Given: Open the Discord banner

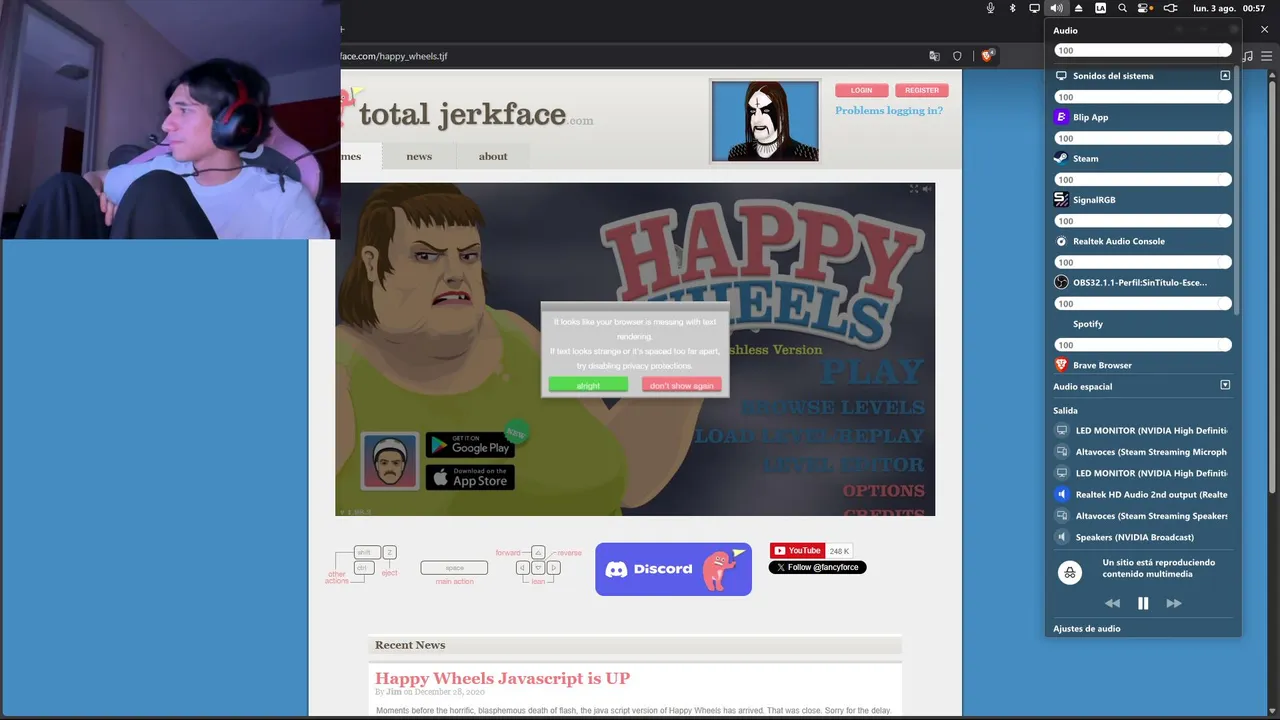Looking at the screenshot, I should 673,569.
